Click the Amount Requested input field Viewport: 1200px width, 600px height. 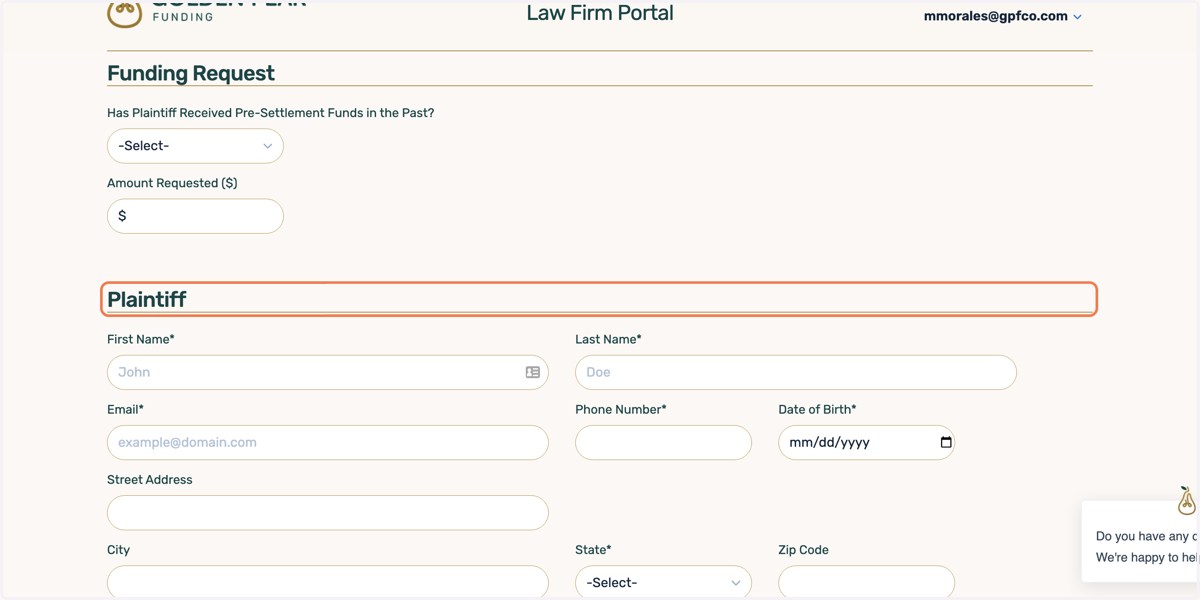(195, 216)
